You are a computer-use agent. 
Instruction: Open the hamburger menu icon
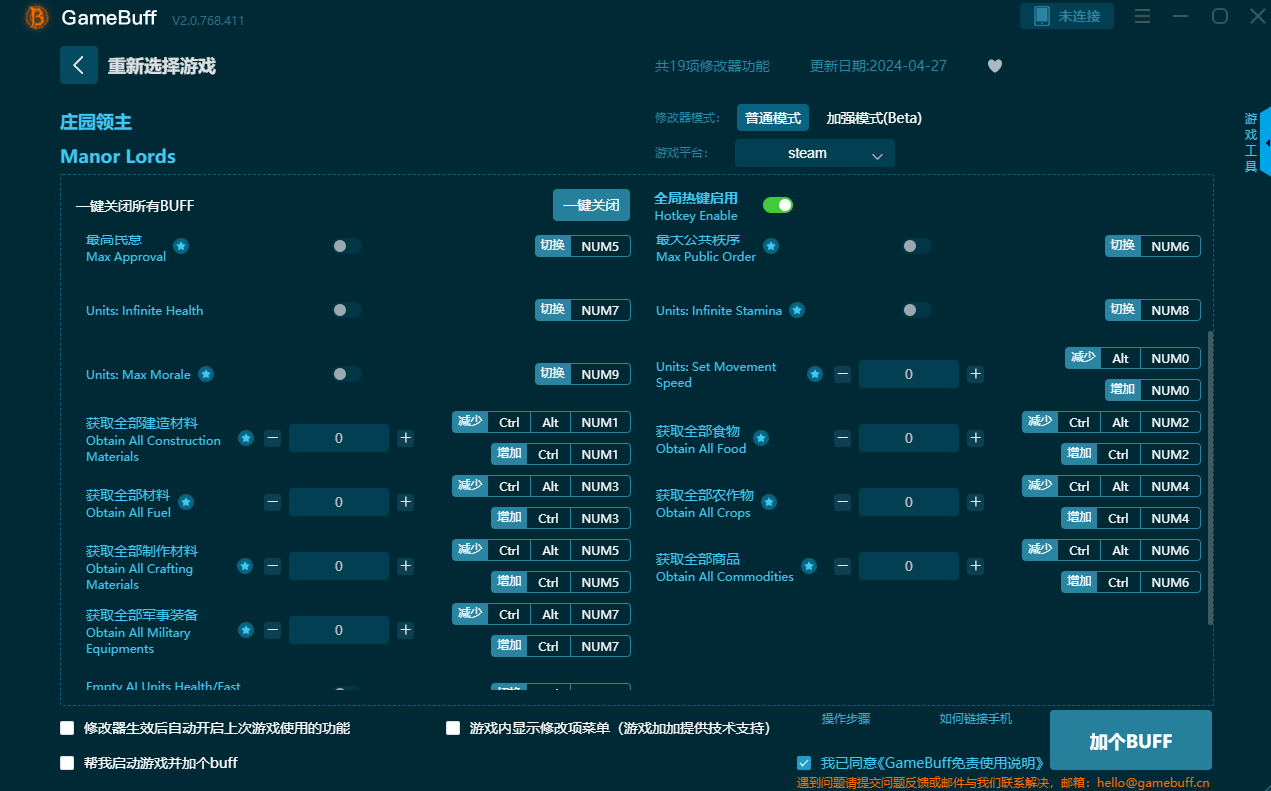coord(1143,16)
